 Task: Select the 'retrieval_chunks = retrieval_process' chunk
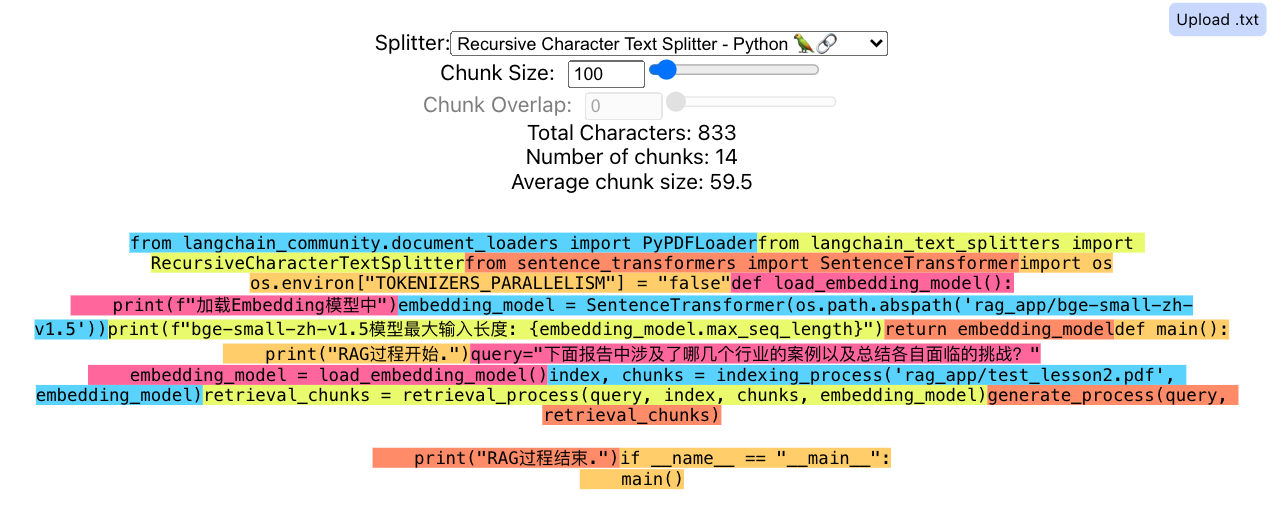point(595,396)
